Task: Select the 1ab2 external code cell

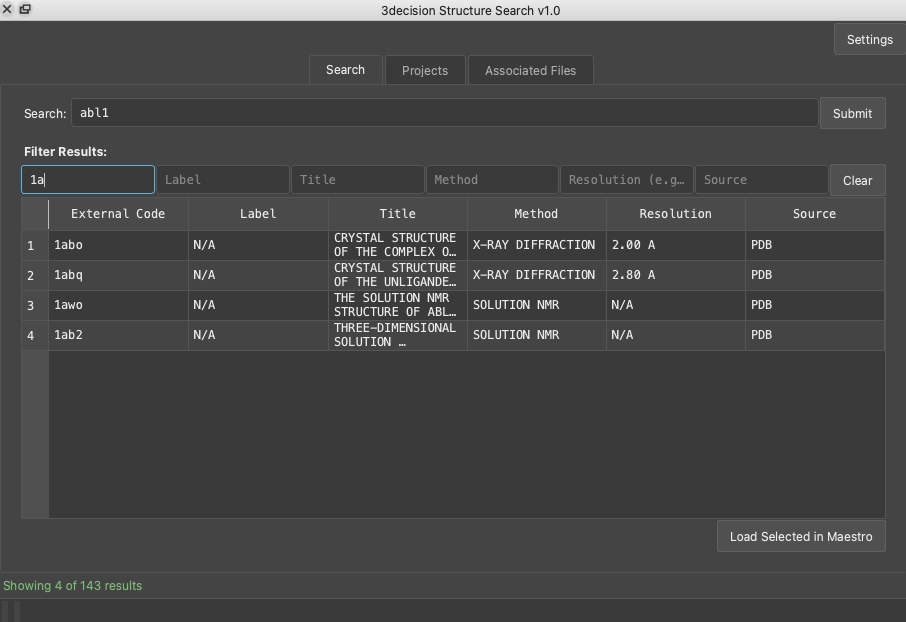Action: click(118, 335)
